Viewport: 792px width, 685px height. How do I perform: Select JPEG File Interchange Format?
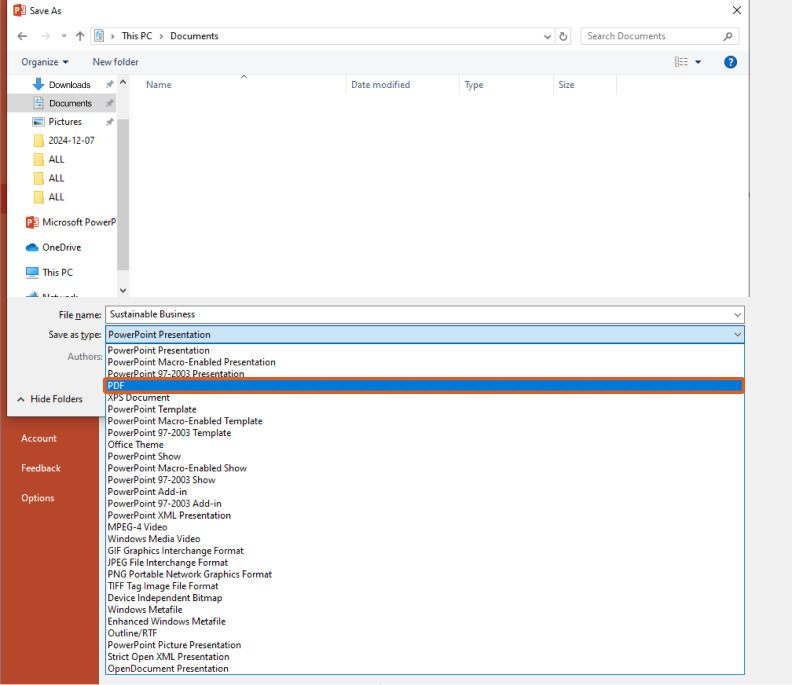tap(425, 563)
